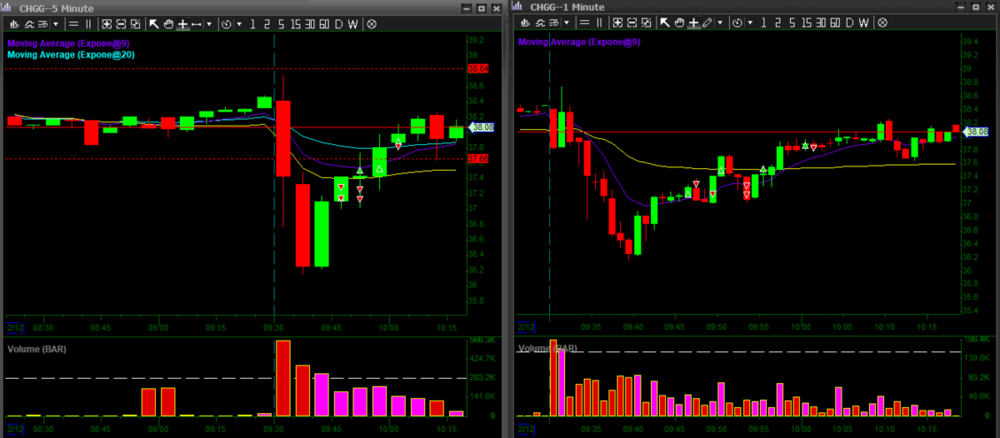Click Volume (BAR) label in 5 Minute chart
The height and width of the screenshot is (438, 1000).
click(35, 349)
